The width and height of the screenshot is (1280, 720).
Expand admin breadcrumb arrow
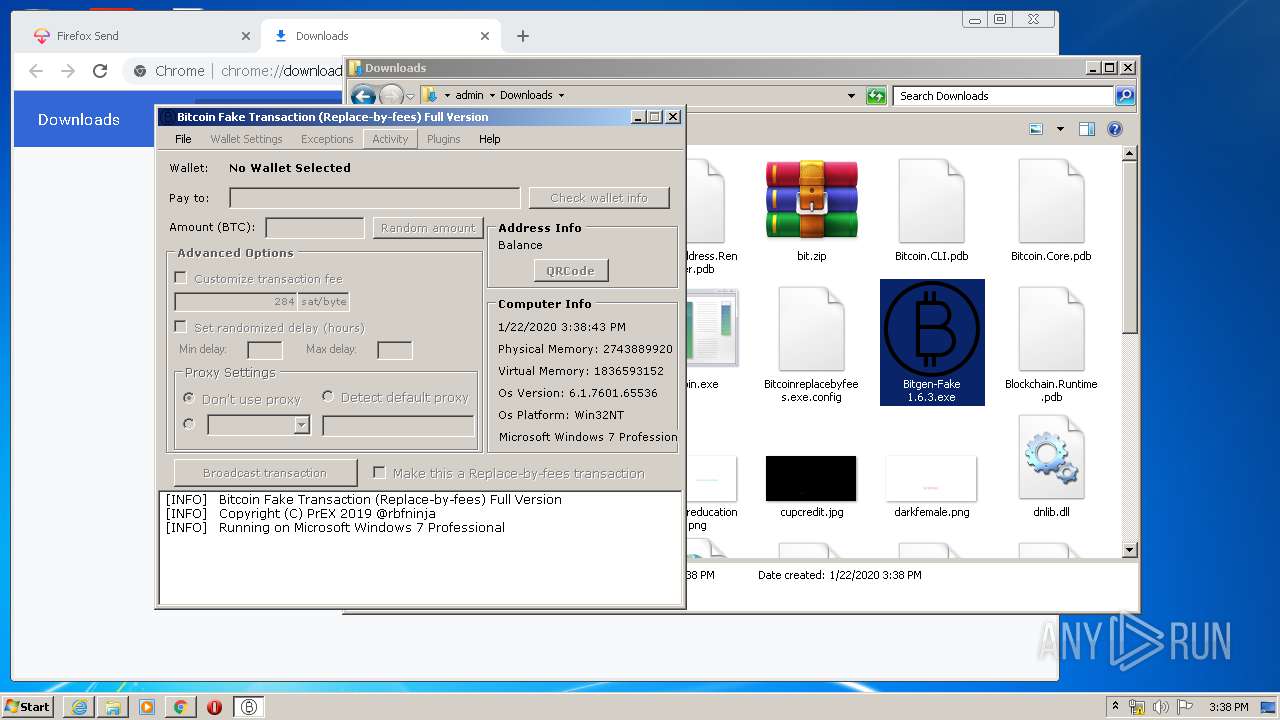coord(492,96)
